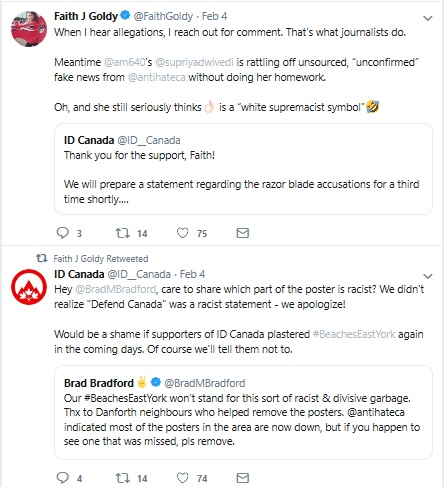The image size is (444, 487).
Task: Visit the @supriyadwivedi mention link
Action: (x=194, y=62)
